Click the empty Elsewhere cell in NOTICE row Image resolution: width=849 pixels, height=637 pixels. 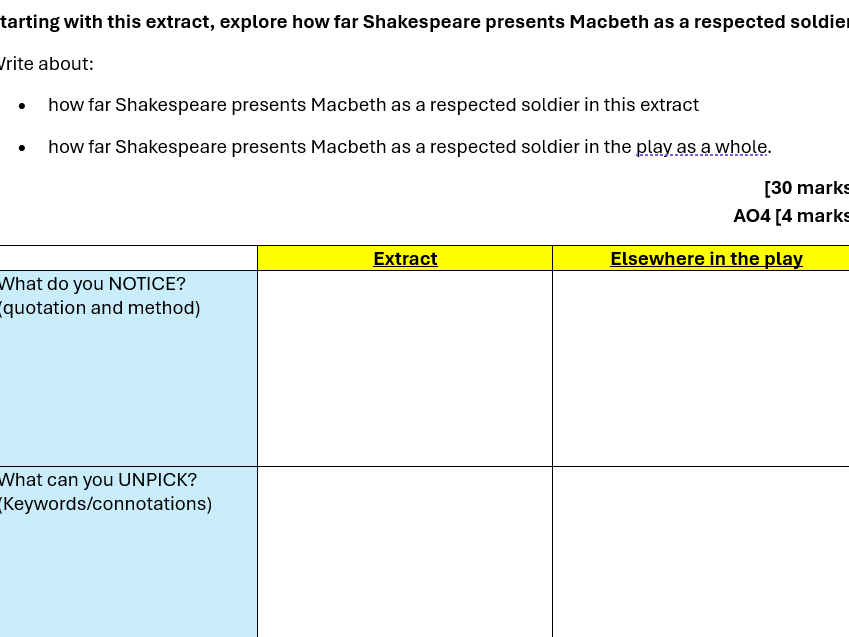tap(701, 368)
